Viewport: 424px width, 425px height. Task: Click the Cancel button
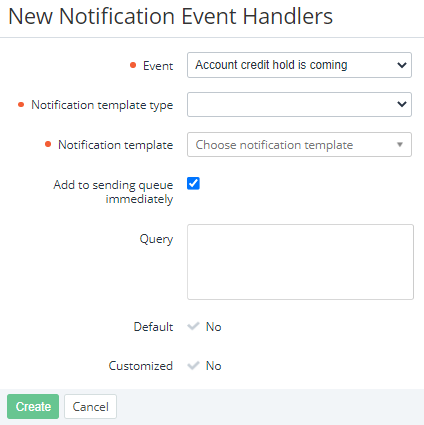point(91,406)
